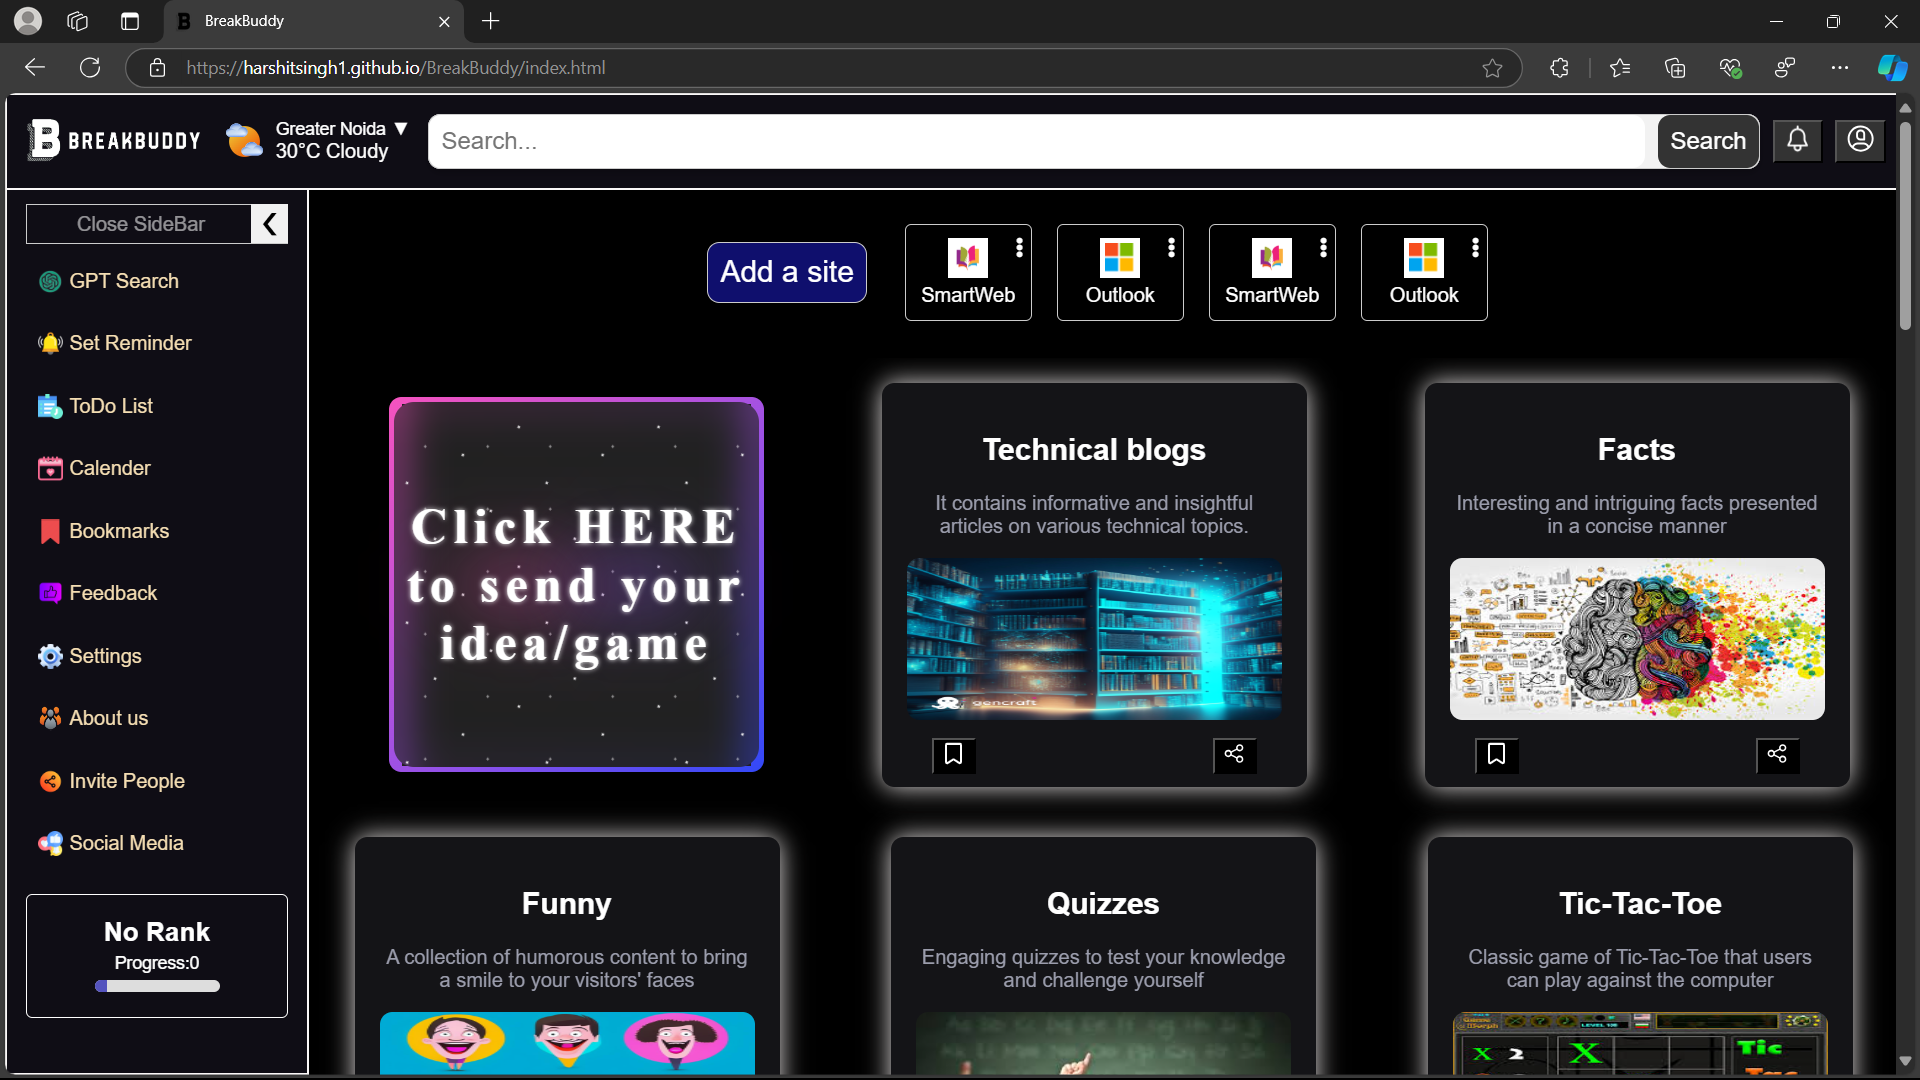The height and width of the screenshot is (1080, 1920).
Task: Open the user profile icon
Action: [1860, 140]
